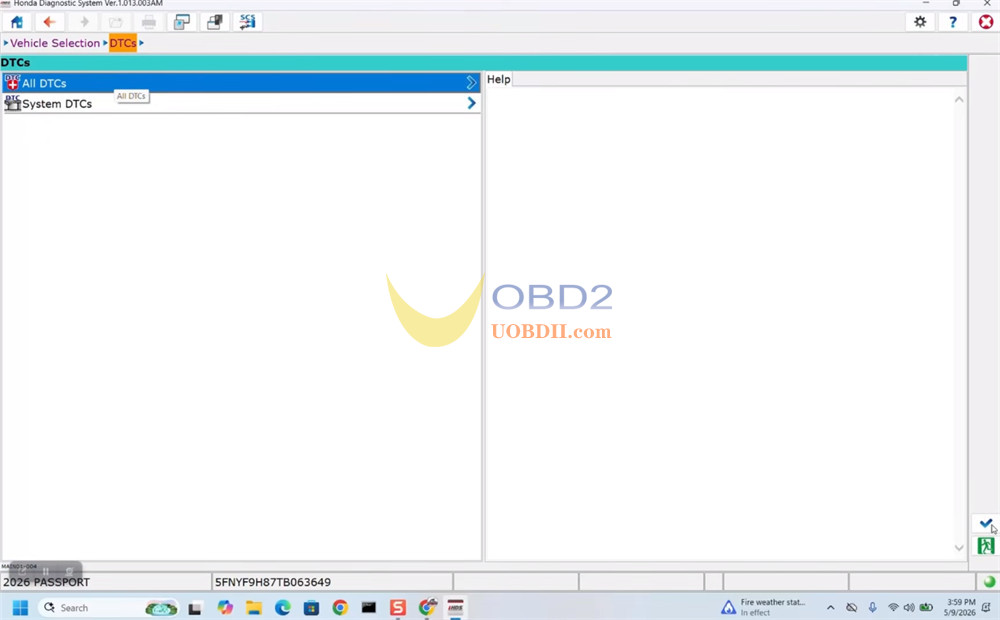Viewport: 1000px width, 620px height.
Task: Click Help pane scroll-down arrow
Action: pyautogui.click(x=959, y=547)
